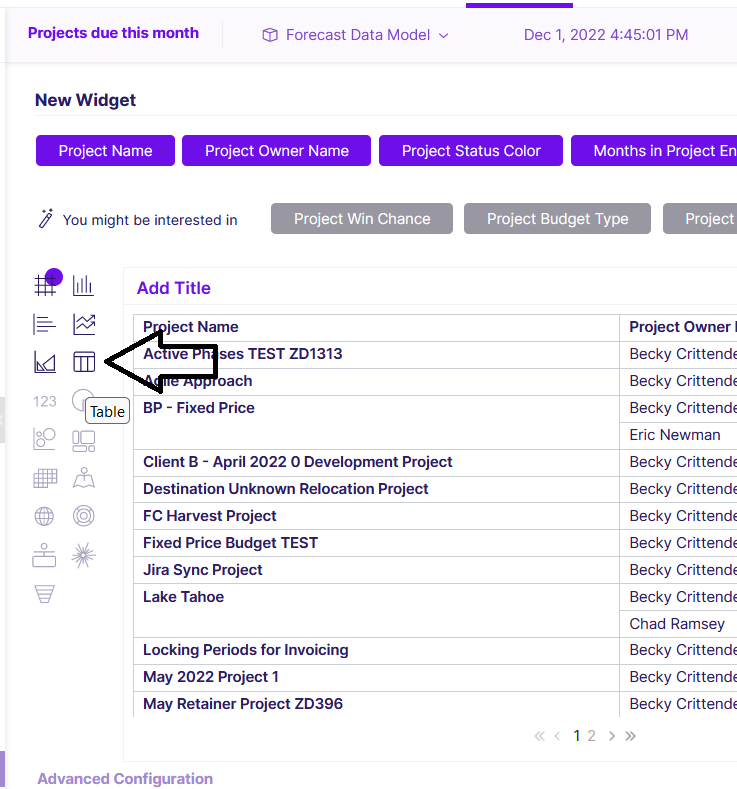737x789 pixels.
Task: Go to next page of table
Action: (x=612, y=736)
